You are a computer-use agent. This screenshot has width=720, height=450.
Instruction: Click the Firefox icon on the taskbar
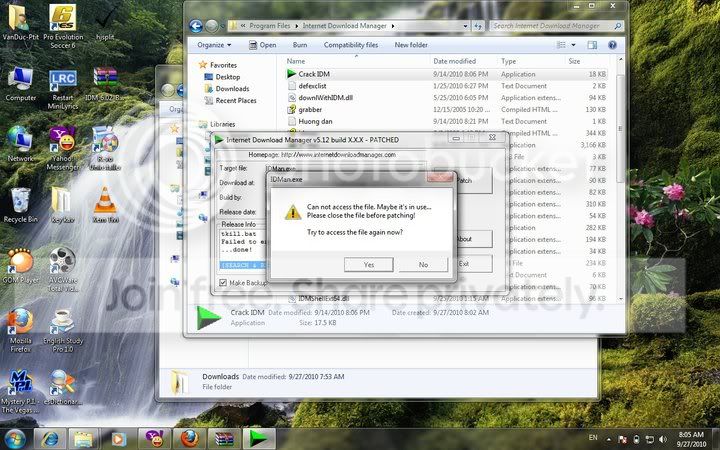(x=189, y=438)
